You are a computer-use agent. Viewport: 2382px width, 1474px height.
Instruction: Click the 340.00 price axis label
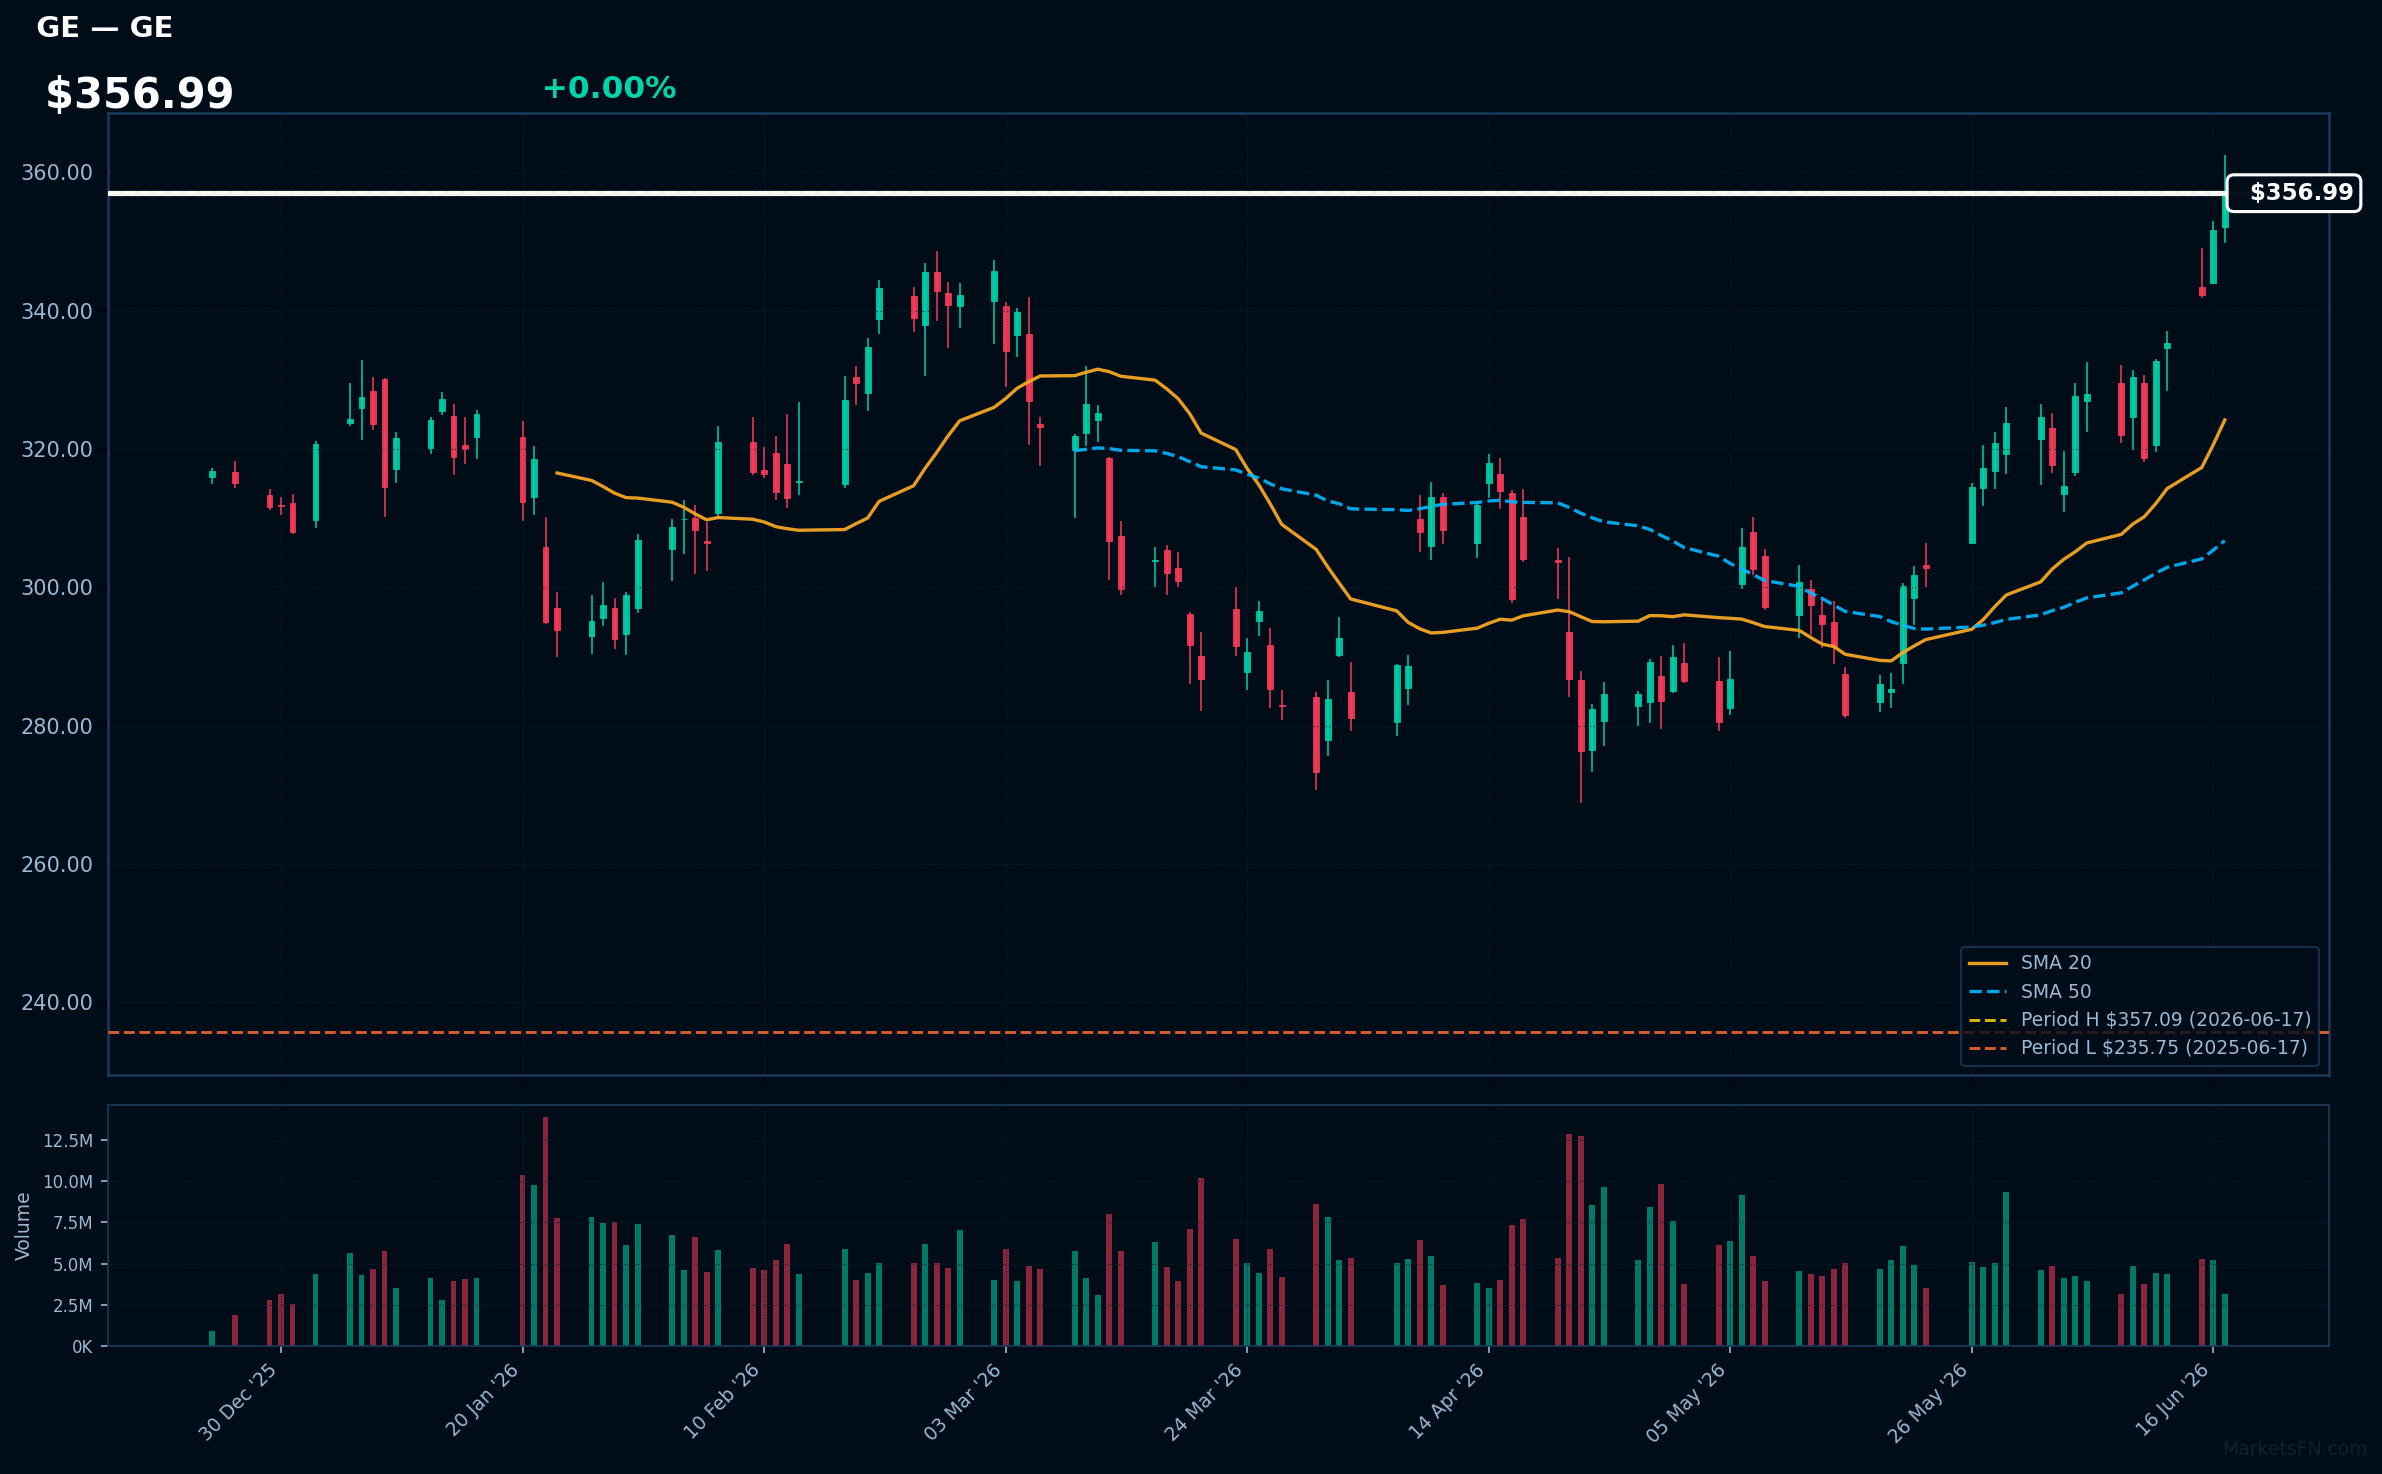click(57, 312)
